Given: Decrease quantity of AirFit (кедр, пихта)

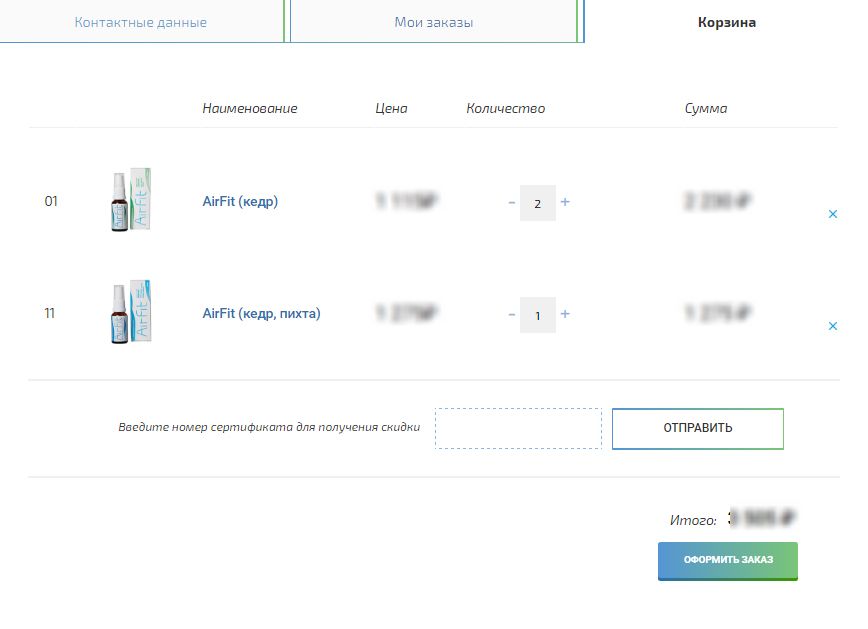Looking at the screenshot, I should (512, 314).
